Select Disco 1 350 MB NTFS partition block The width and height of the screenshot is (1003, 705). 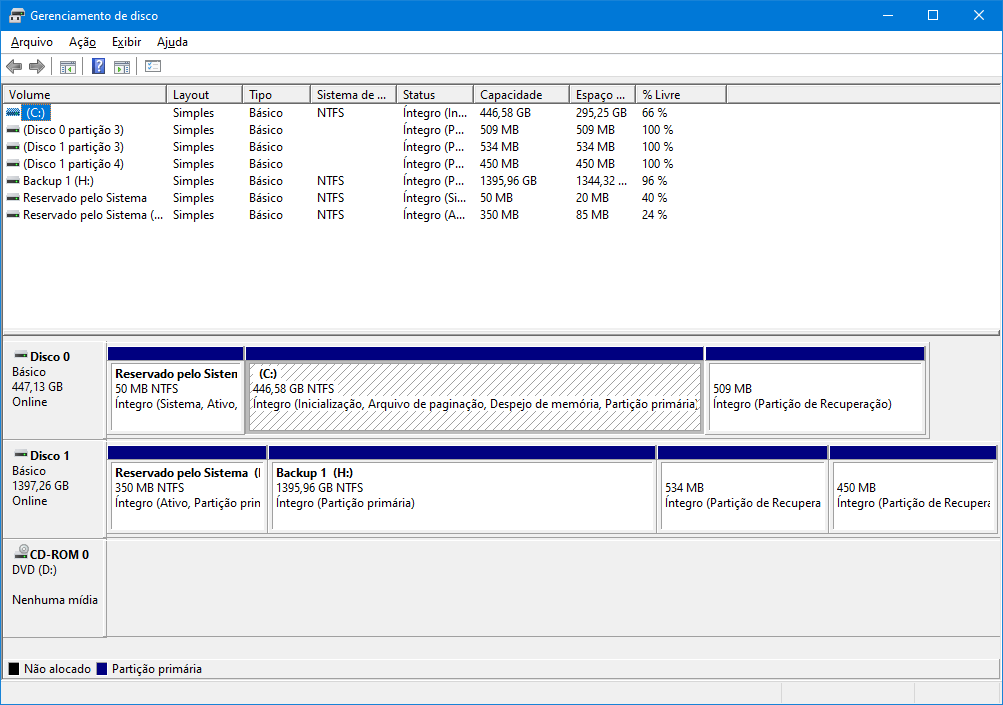tap(187, 490)
